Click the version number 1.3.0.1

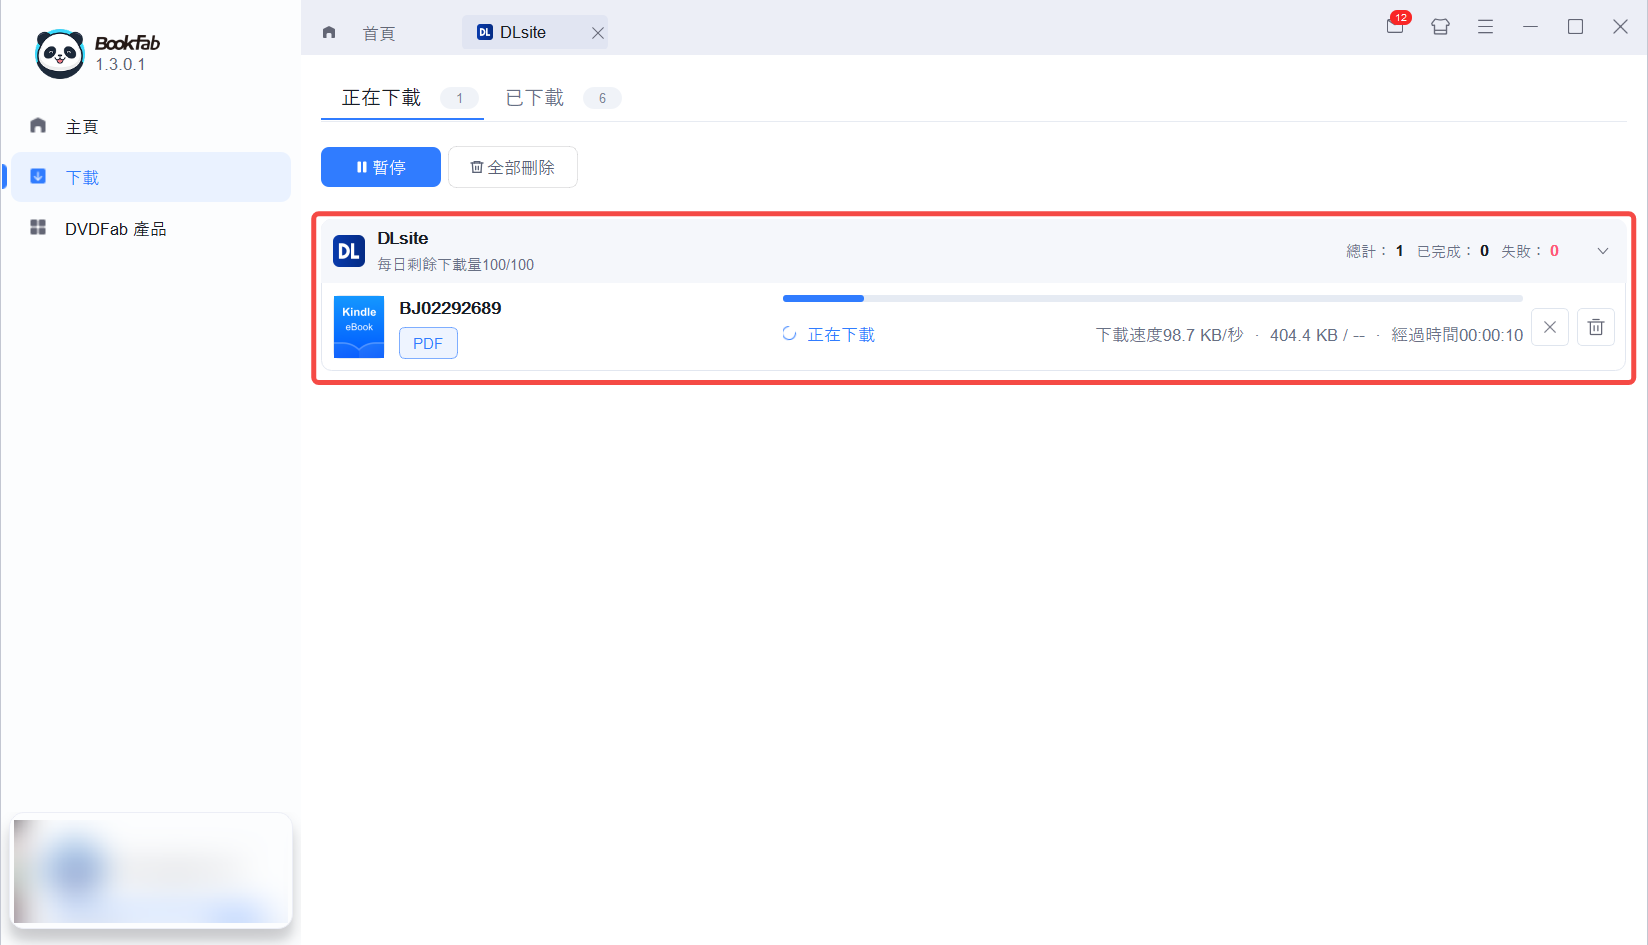121,64
